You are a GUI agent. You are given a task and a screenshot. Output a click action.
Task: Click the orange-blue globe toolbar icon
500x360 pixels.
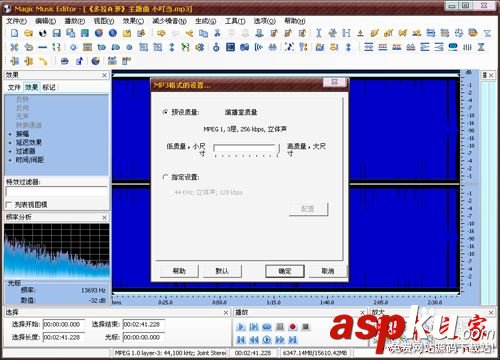click(x=99, y=33)
